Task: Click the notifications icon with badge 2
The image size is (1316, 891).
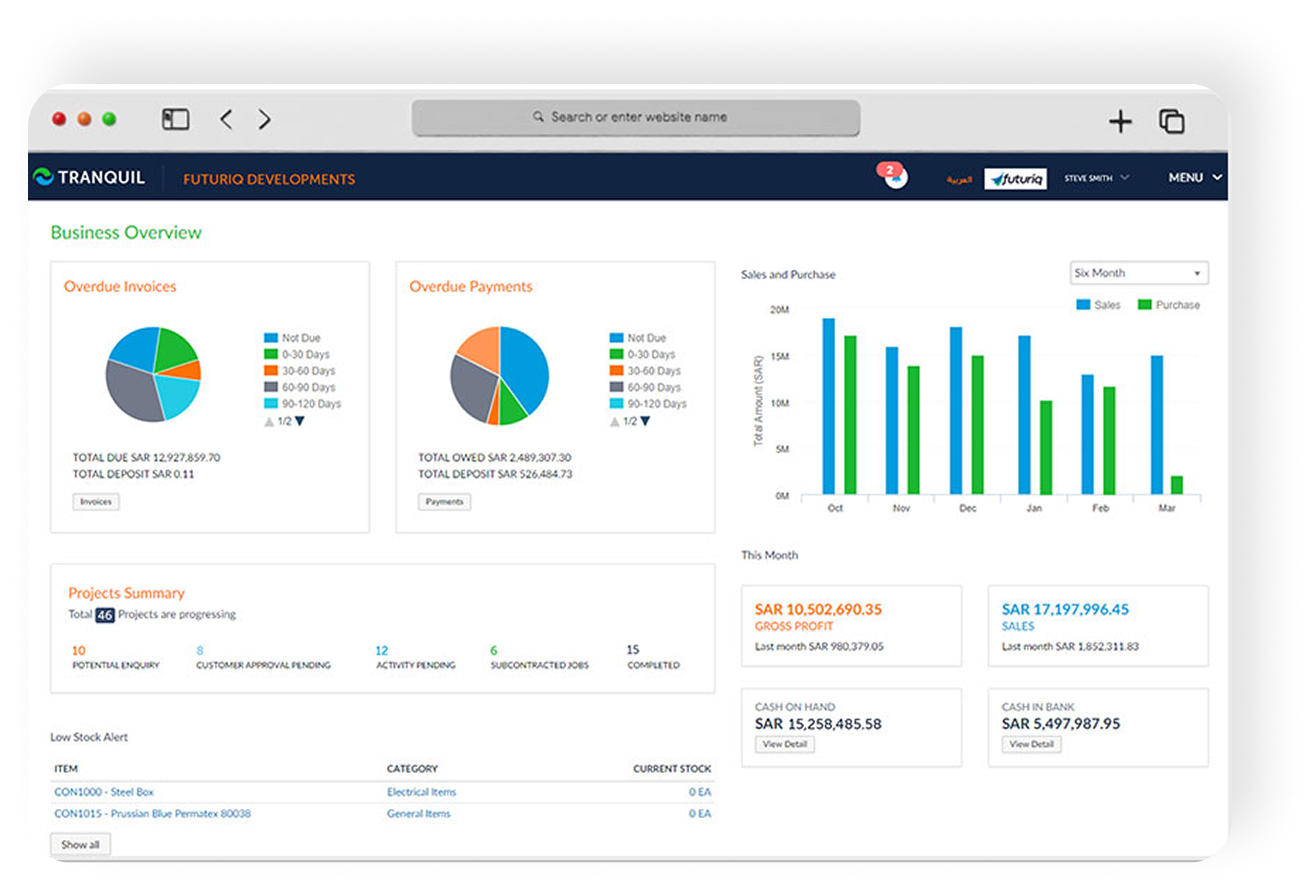Action: tap(895, 177)
